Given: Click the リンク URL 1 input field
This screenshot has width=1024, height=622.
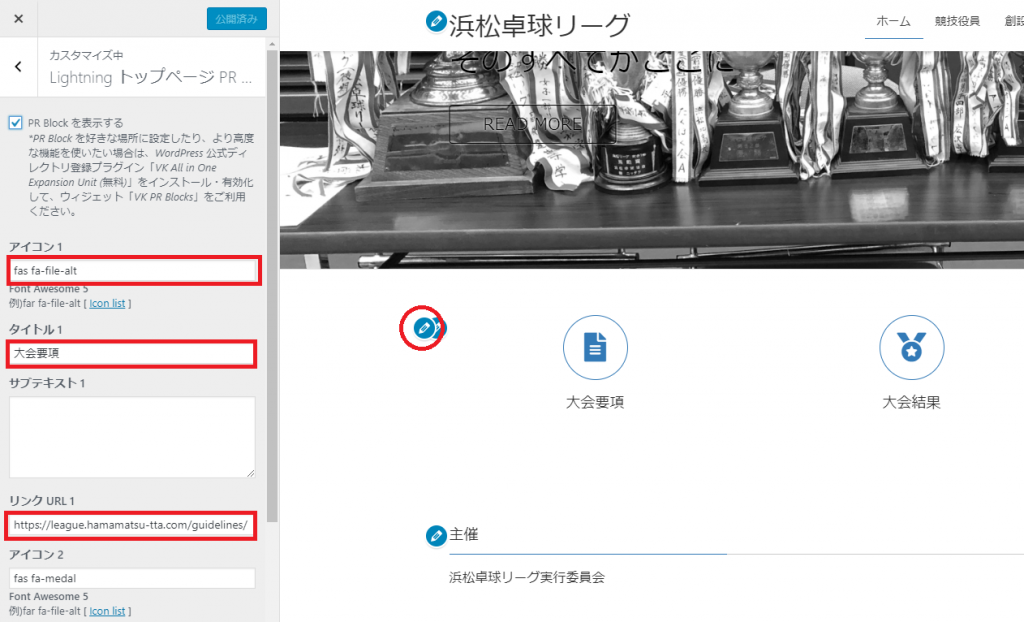Looking at the screenshot, I should click(132, 525).
